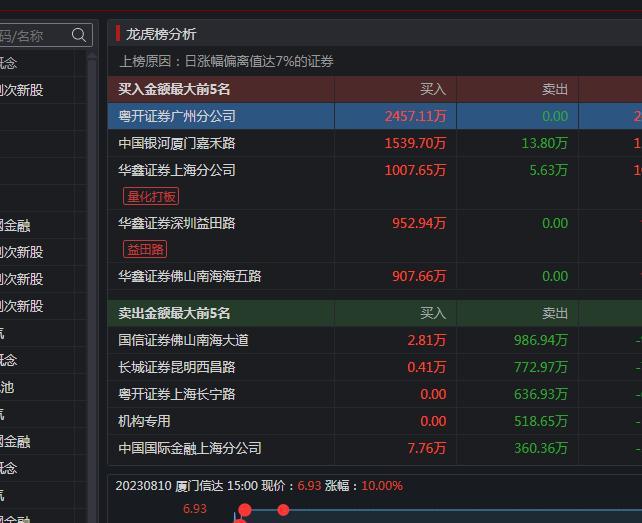Select the 机构专用 row
The height and width of the screenshot is (523, 642).
click(x=375, y=421)
